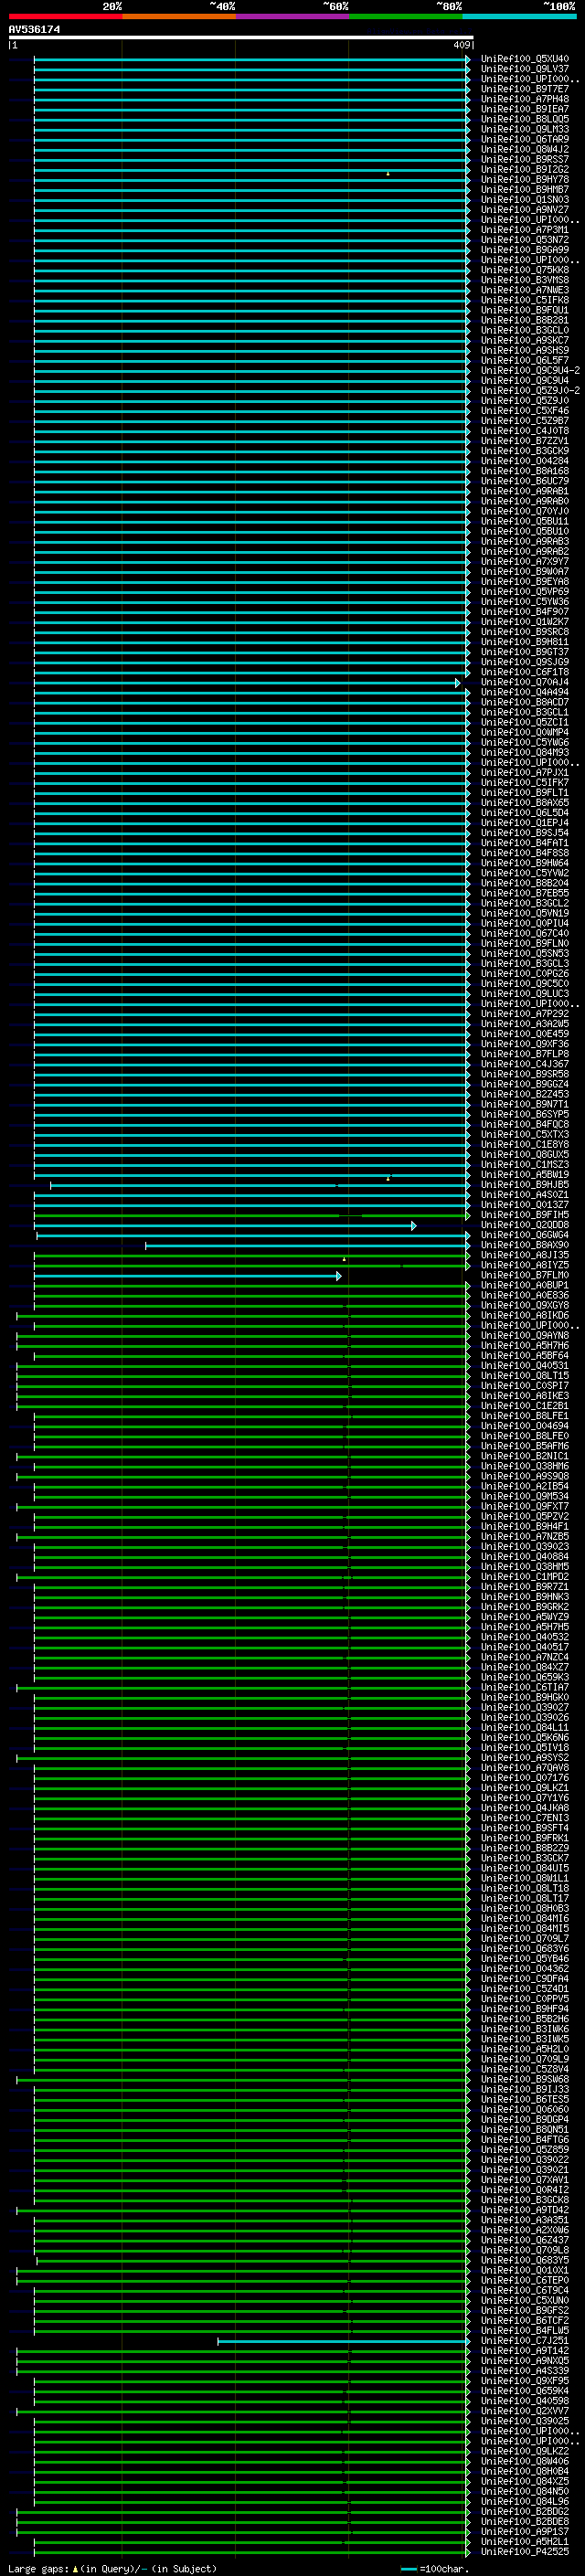The image size is (585, 2576).
Task: Choose hit label UniRef100_A7P3M1
Action: pos(524,230)
